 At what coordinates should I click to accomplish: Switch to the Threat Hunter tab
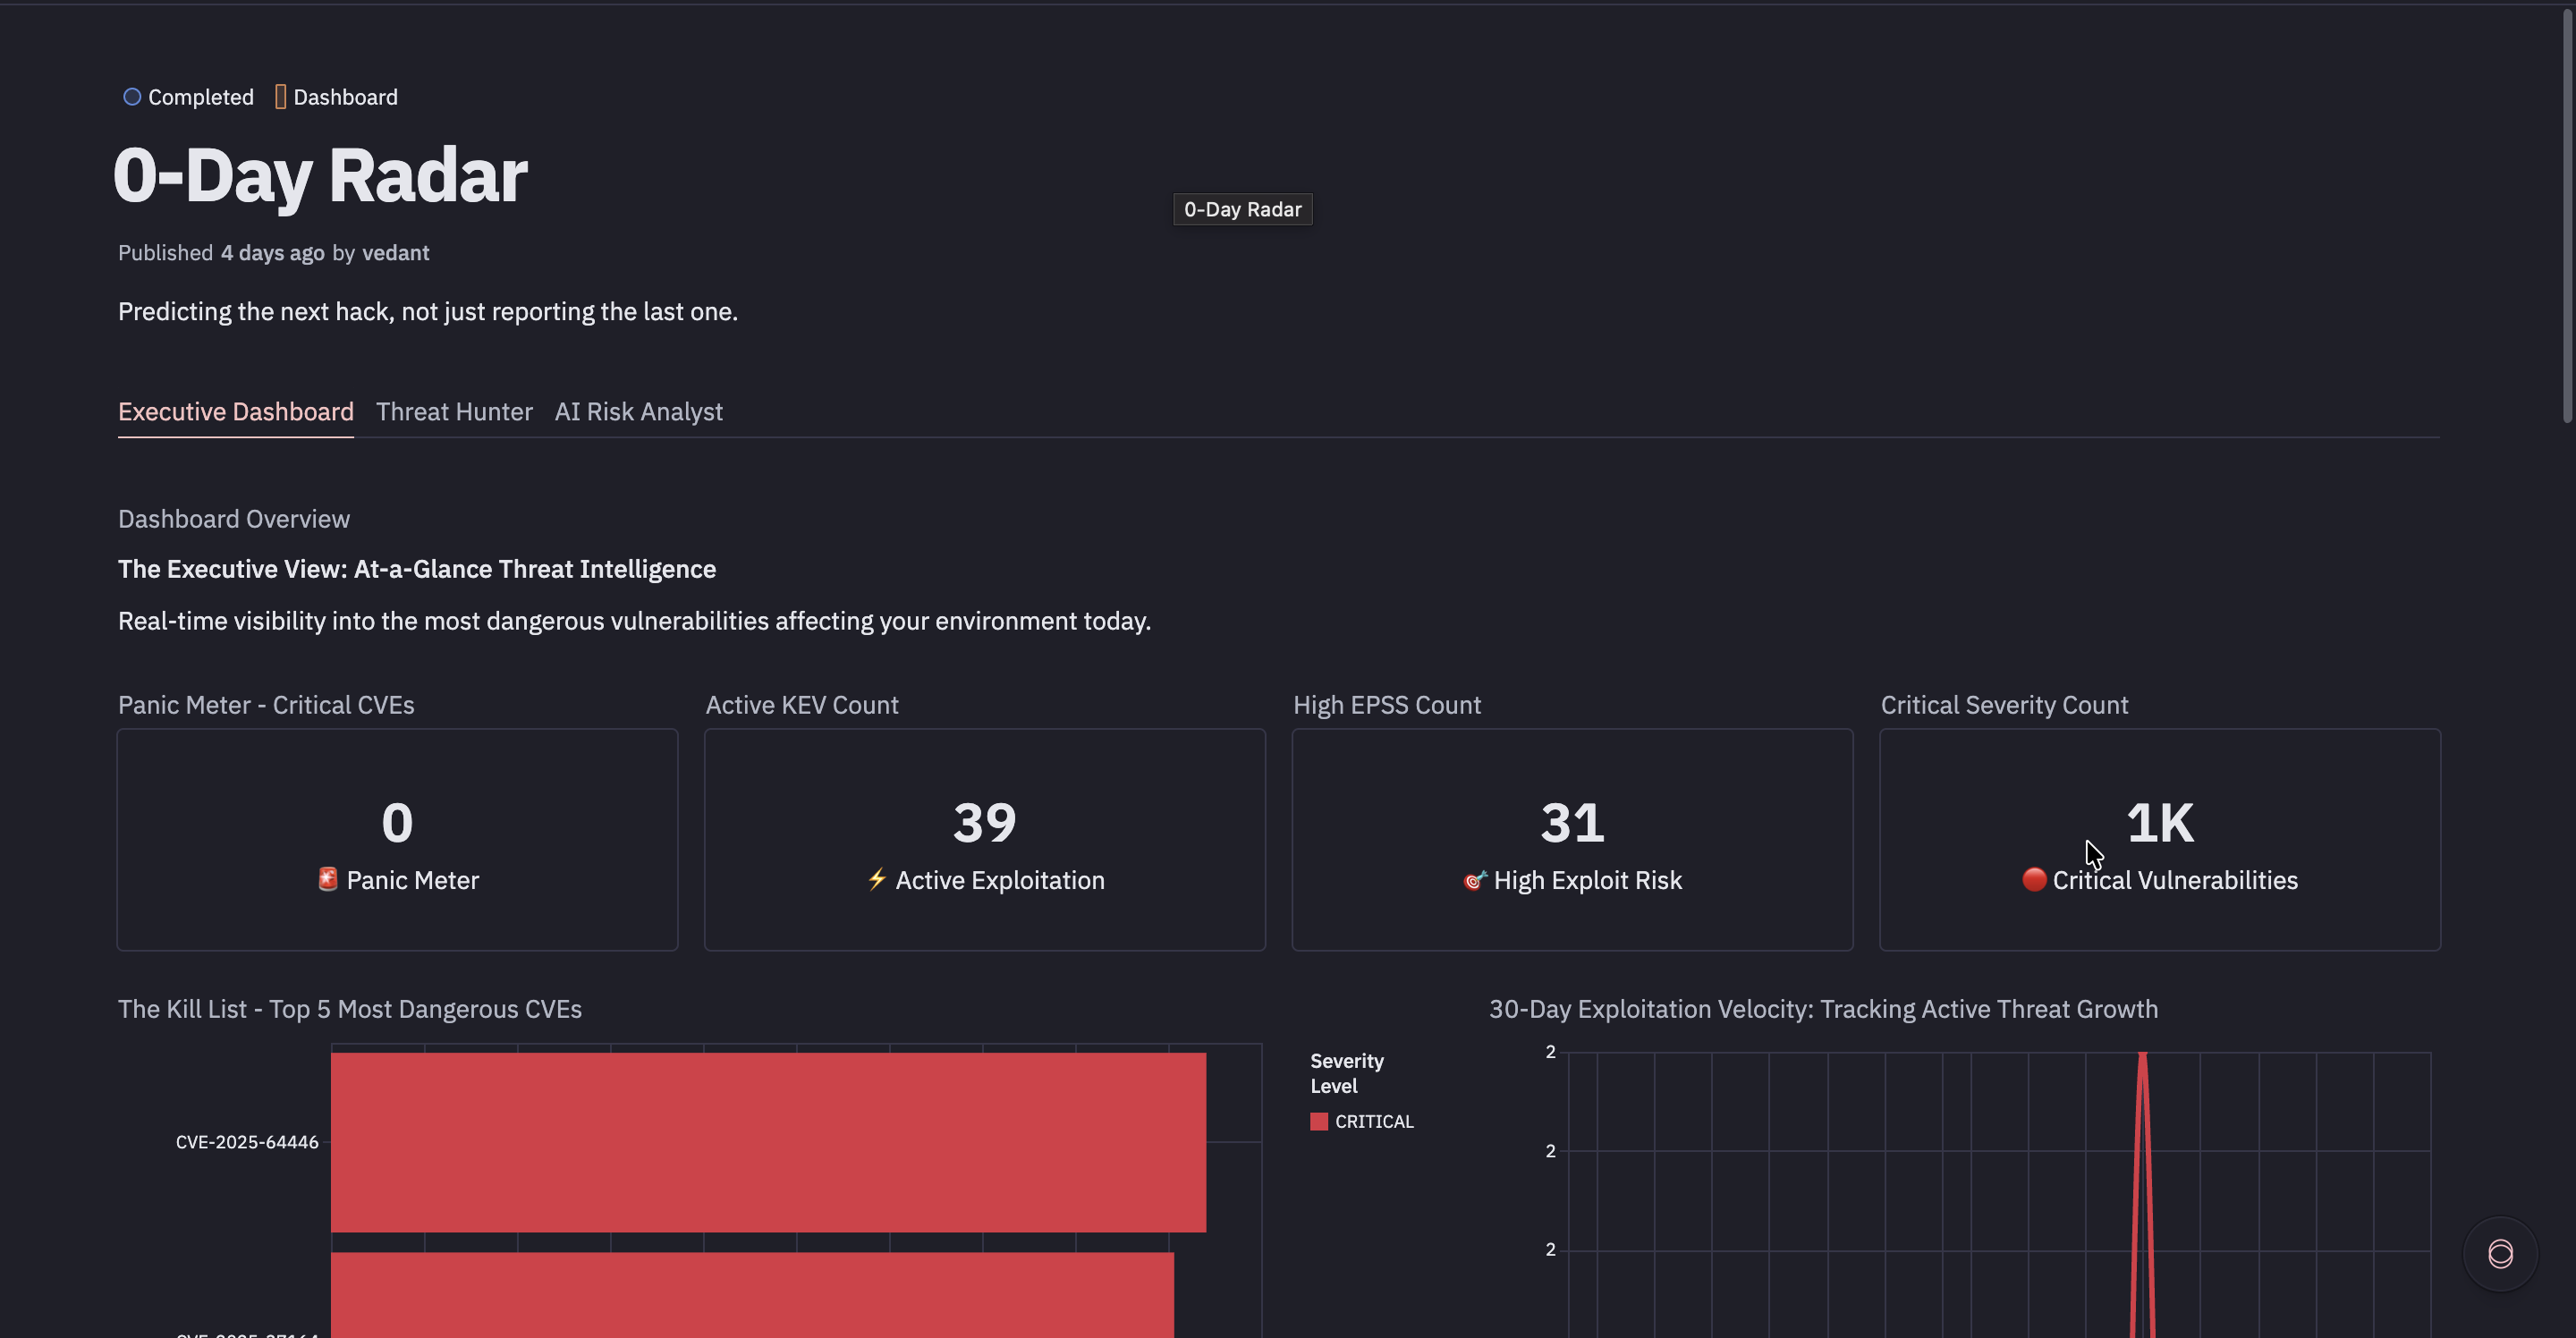(x=454, y=412)
